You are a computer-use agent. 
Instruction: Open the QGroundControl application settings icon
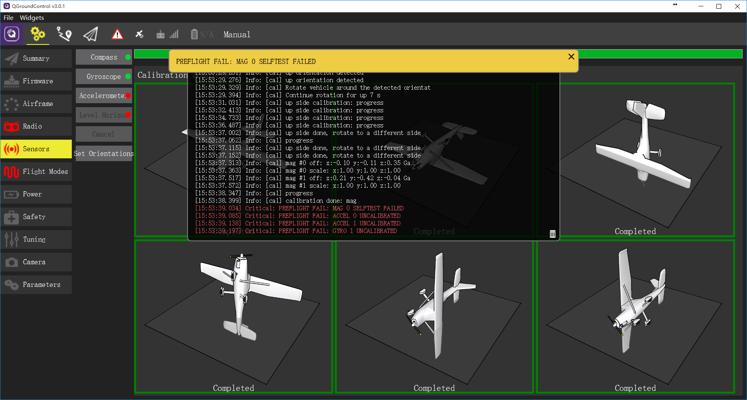pos(12,34)
